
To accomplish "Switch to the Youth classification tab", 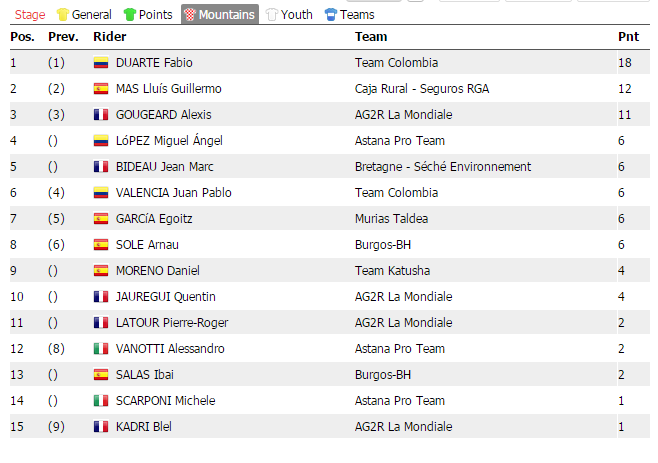I will coord(289,15).
